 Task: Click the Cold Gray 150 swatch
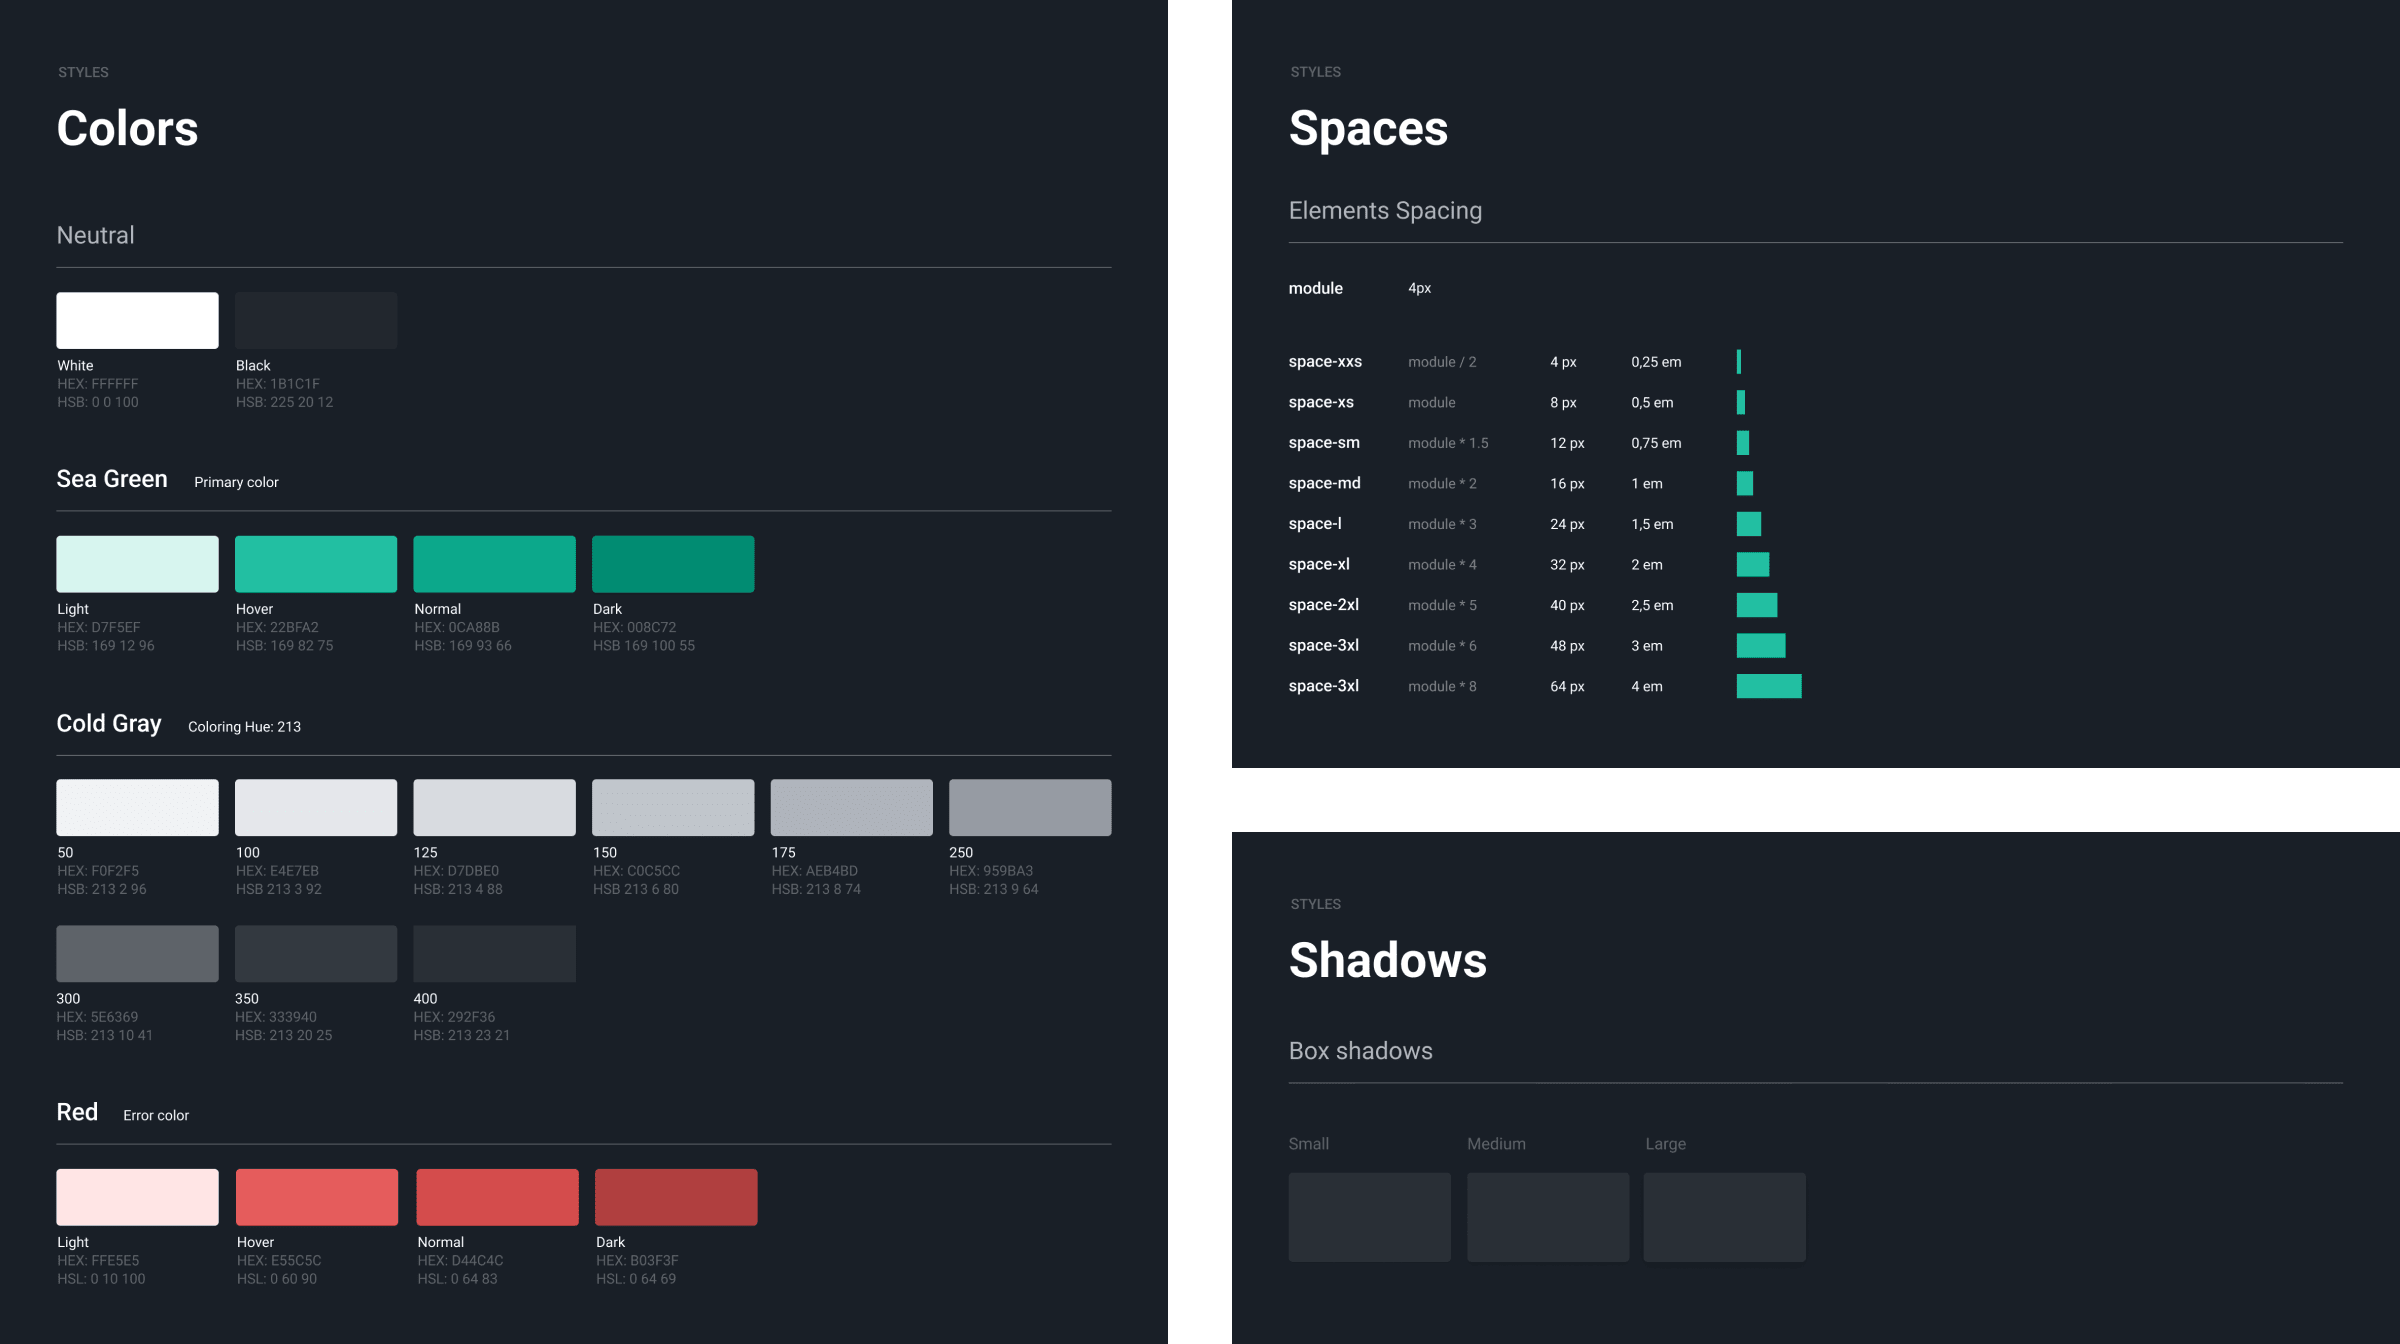point(673,807)
